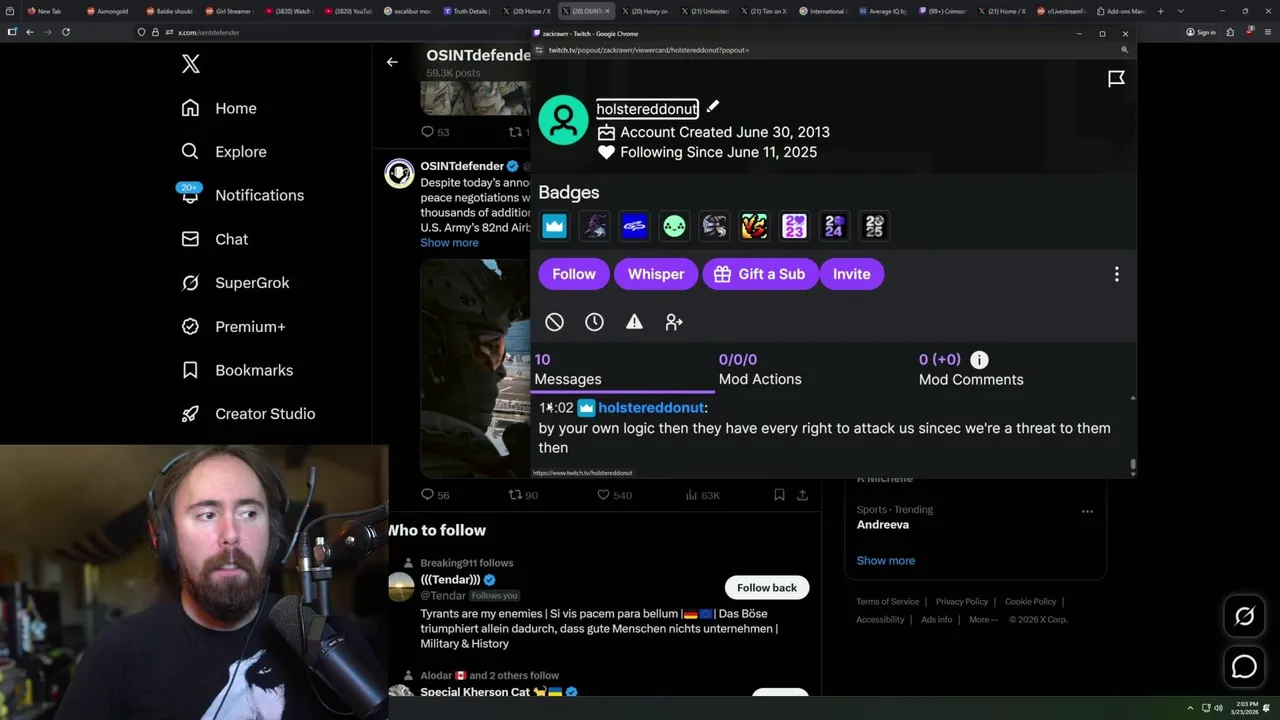The image size is (1280, 720).
Task: Open Premium+ in X sidebar
Action: (x=233, y=327)
